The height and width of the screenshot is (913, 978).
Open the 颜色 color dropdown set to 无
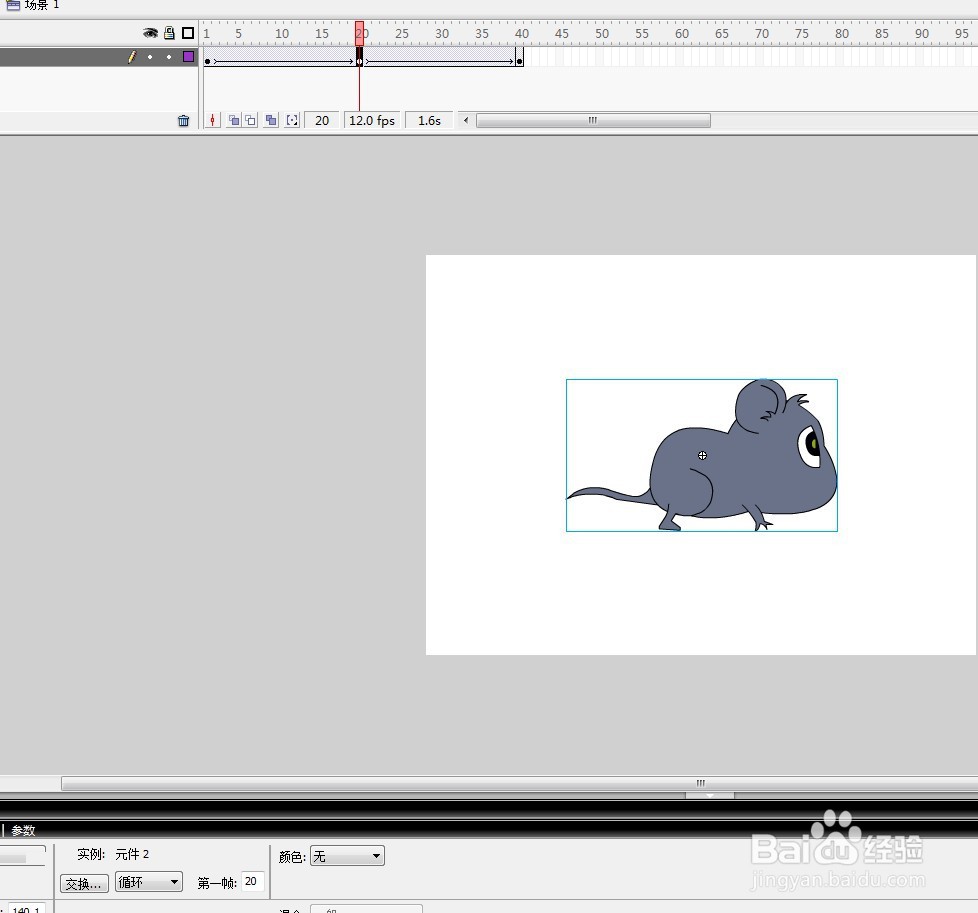tap(347, 856)
